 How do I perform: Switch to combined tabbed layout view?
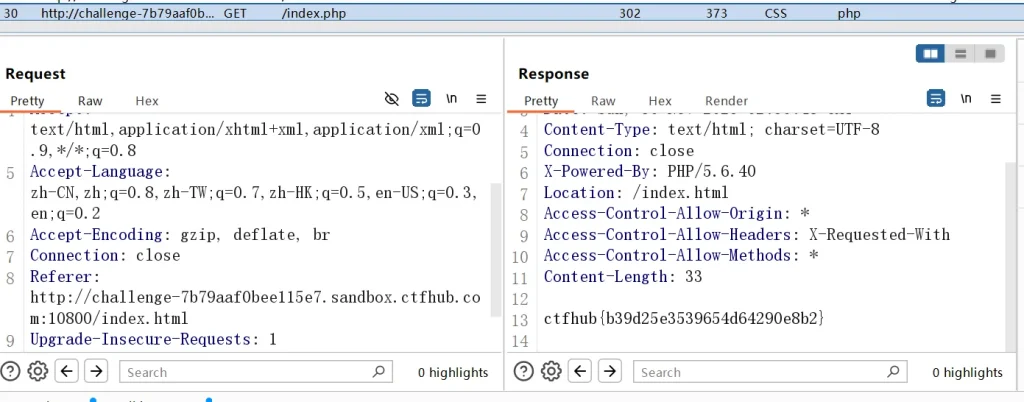(x=990, y=54)
